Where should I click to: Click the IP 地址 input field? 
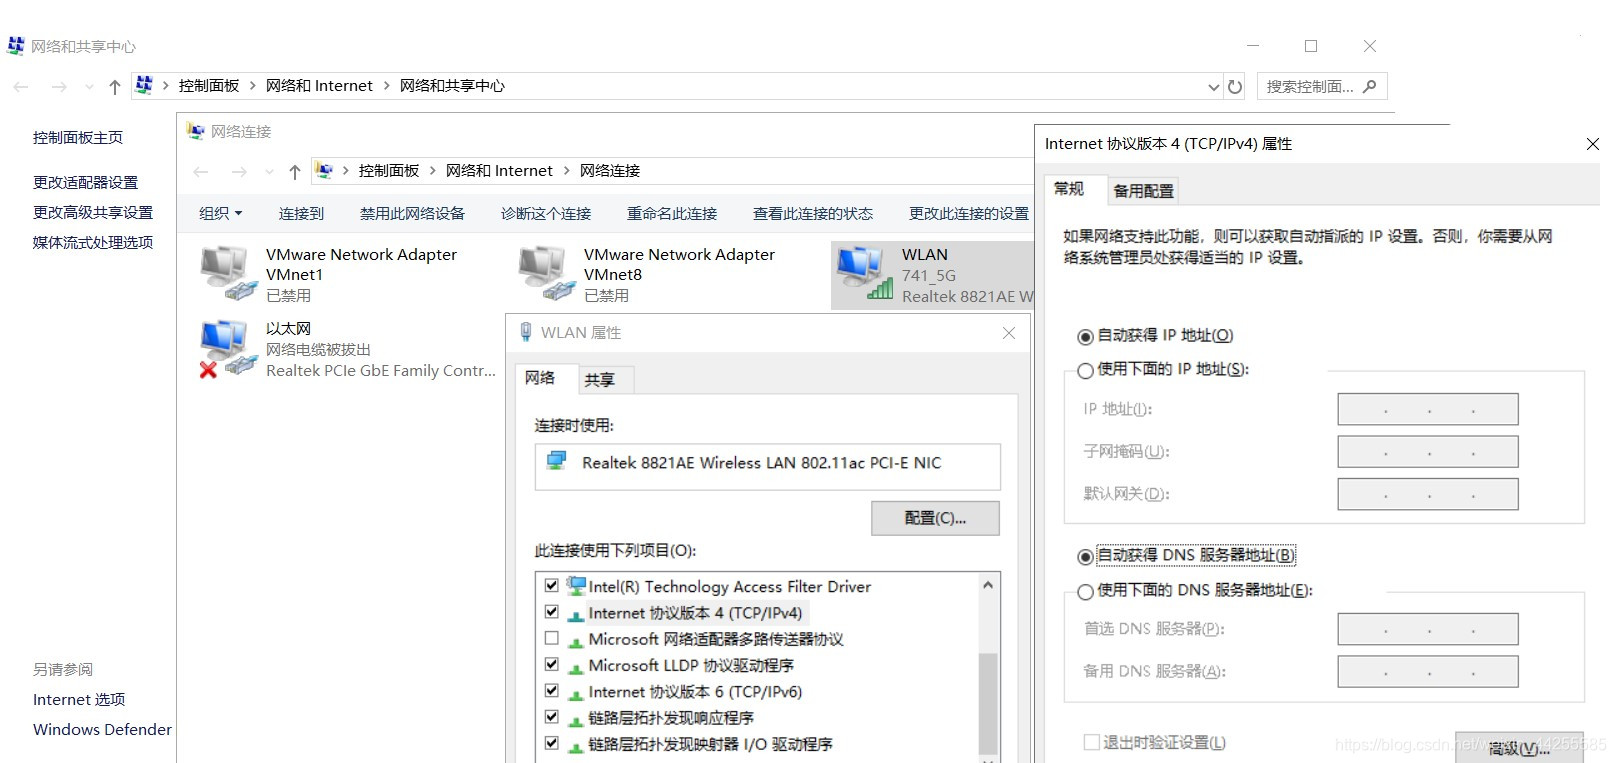pyautogui.click(x=1428, y=409)
